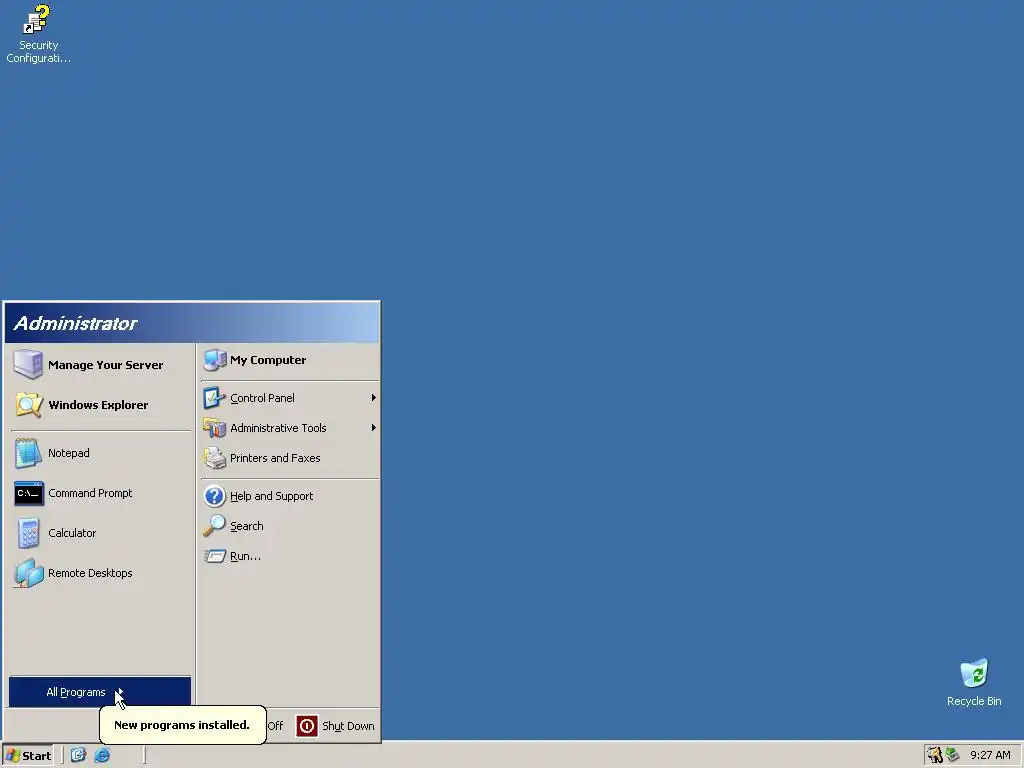The image size is (1024, 768).
Task: Open Search from the Start menu
Action: click(289, 526)
